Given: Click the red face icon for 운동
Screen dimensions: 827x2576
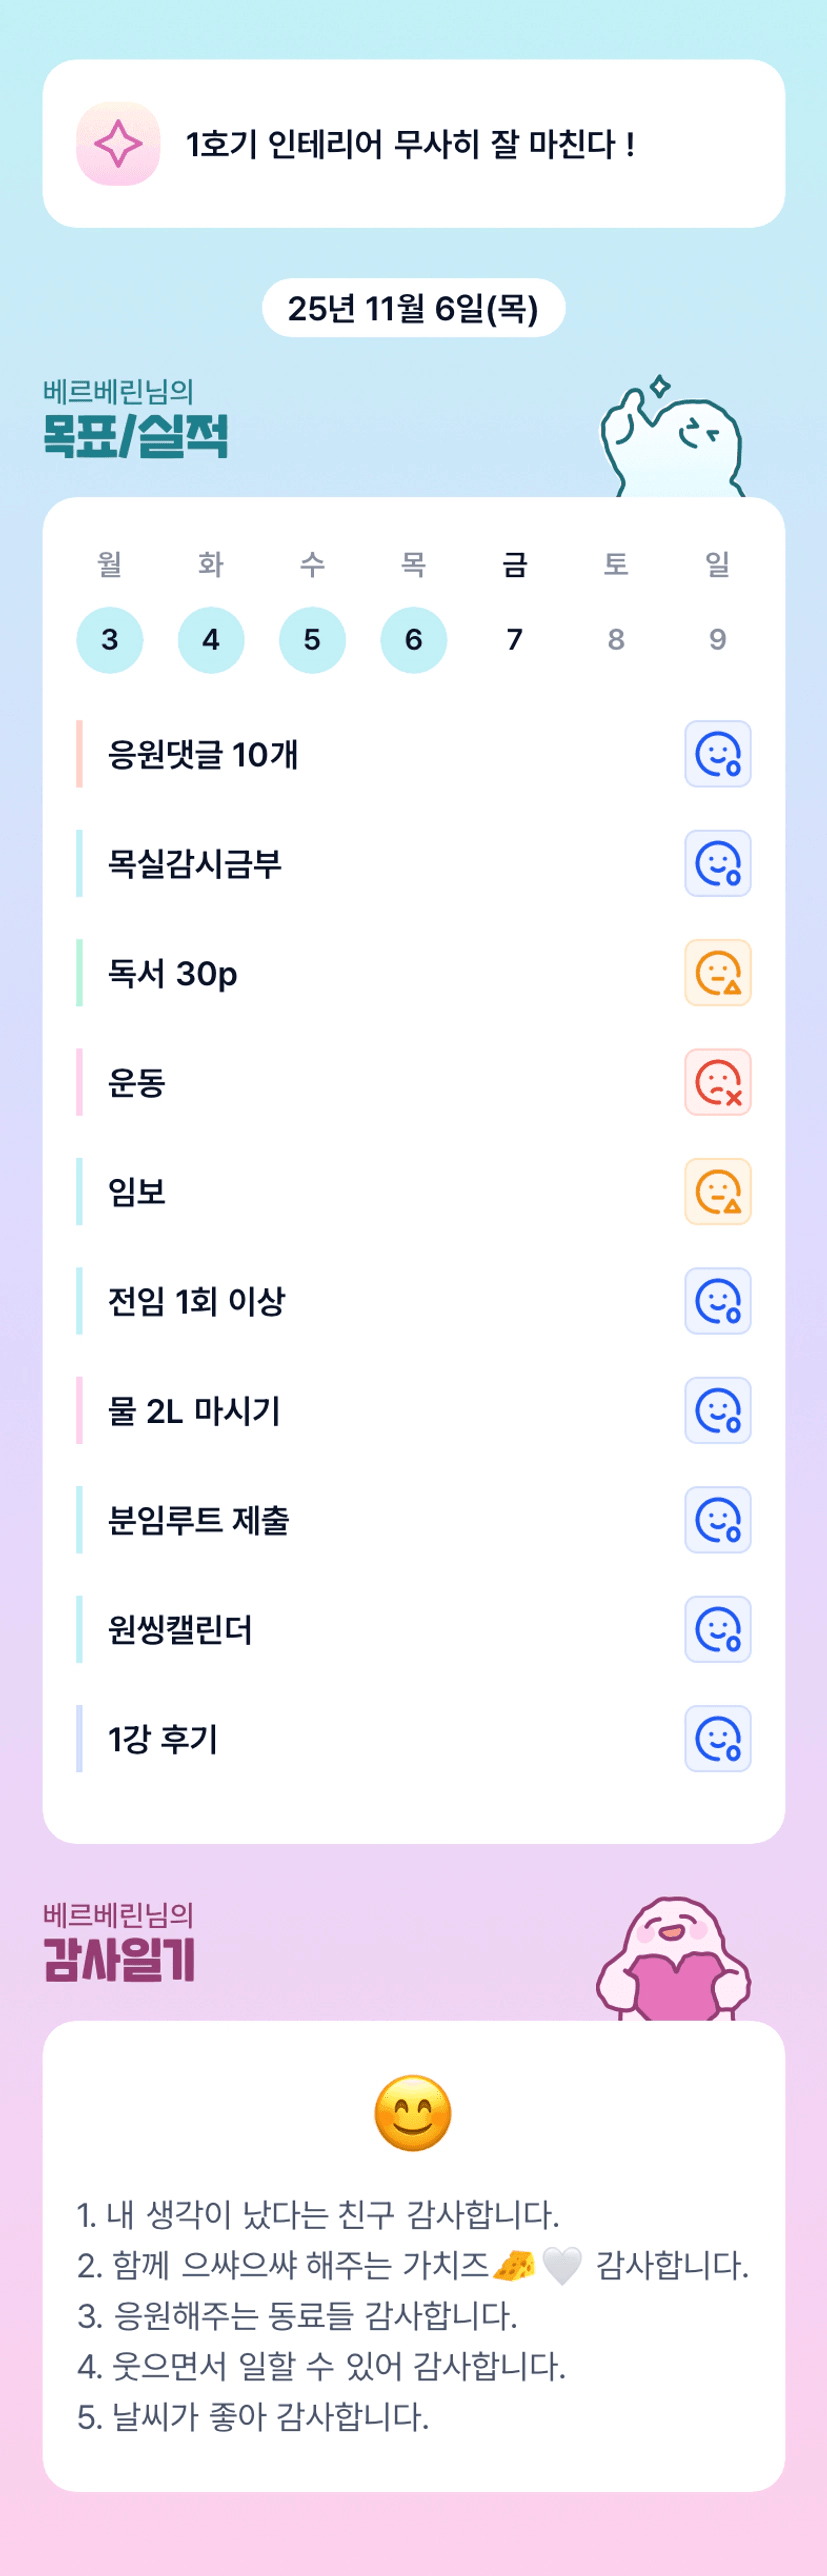Looking at the screenshot, I should point(717,1082).
